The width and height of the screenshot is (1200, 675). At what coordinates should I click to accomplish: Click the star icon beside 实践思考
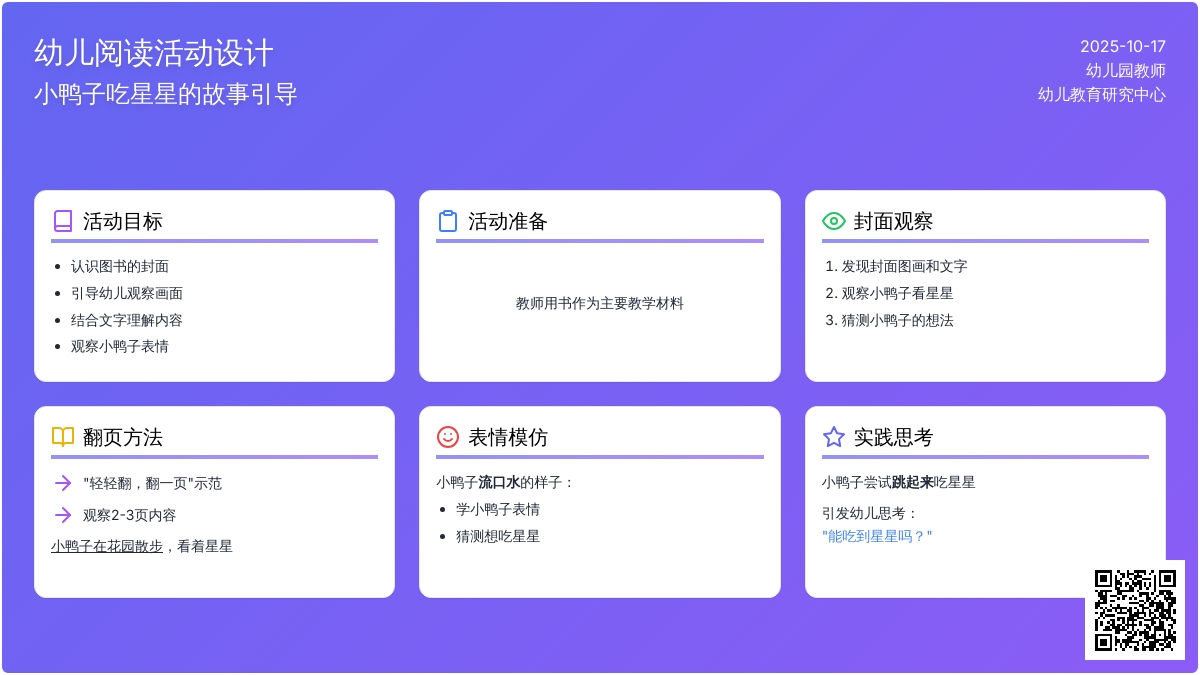pos(833,437)
